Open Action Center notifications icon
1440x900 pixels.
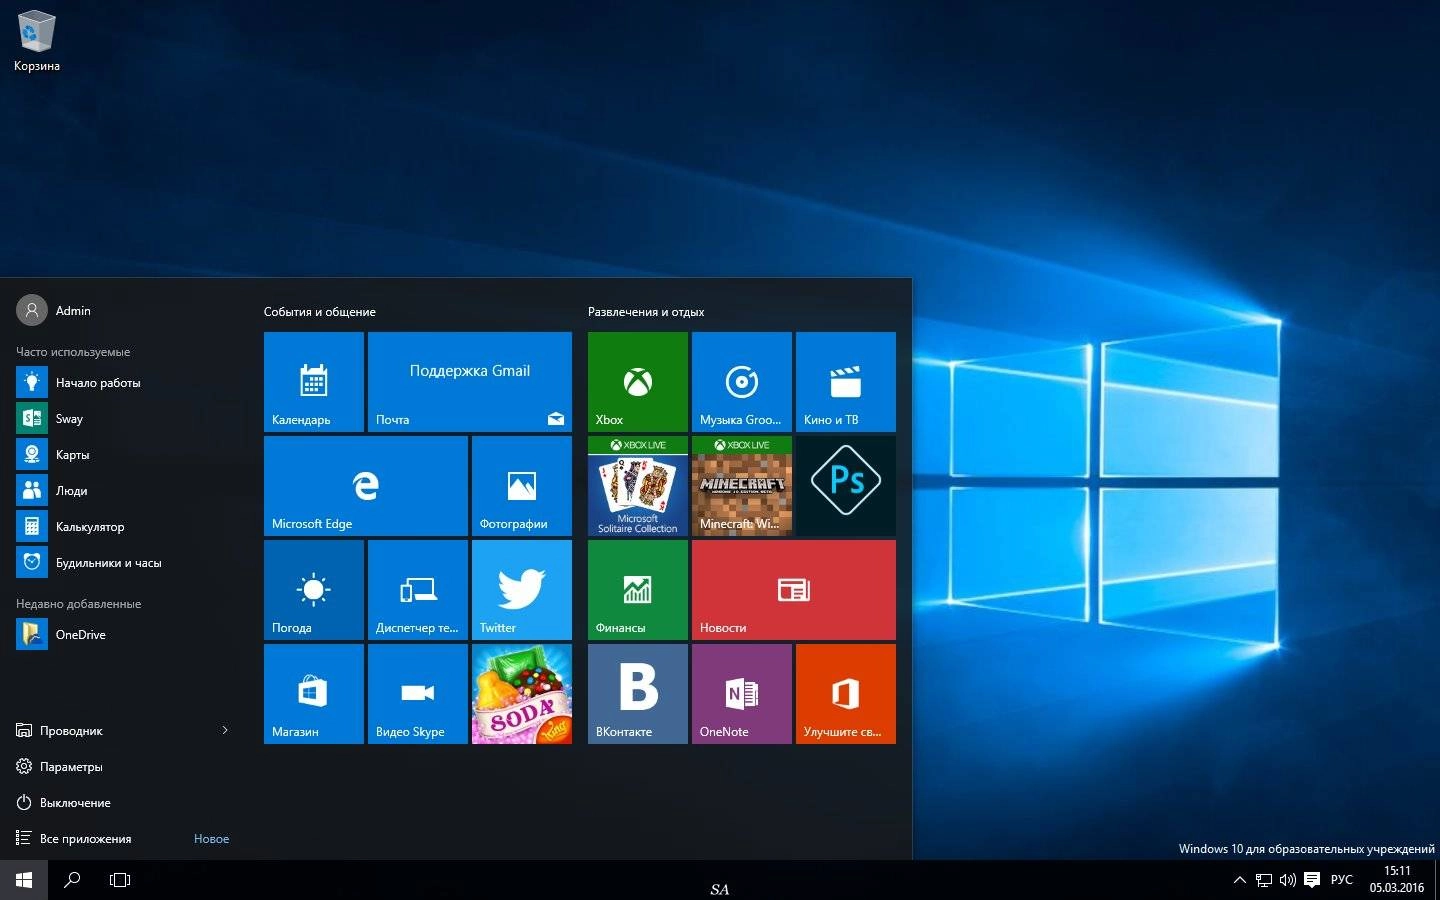coord(1312,880)
